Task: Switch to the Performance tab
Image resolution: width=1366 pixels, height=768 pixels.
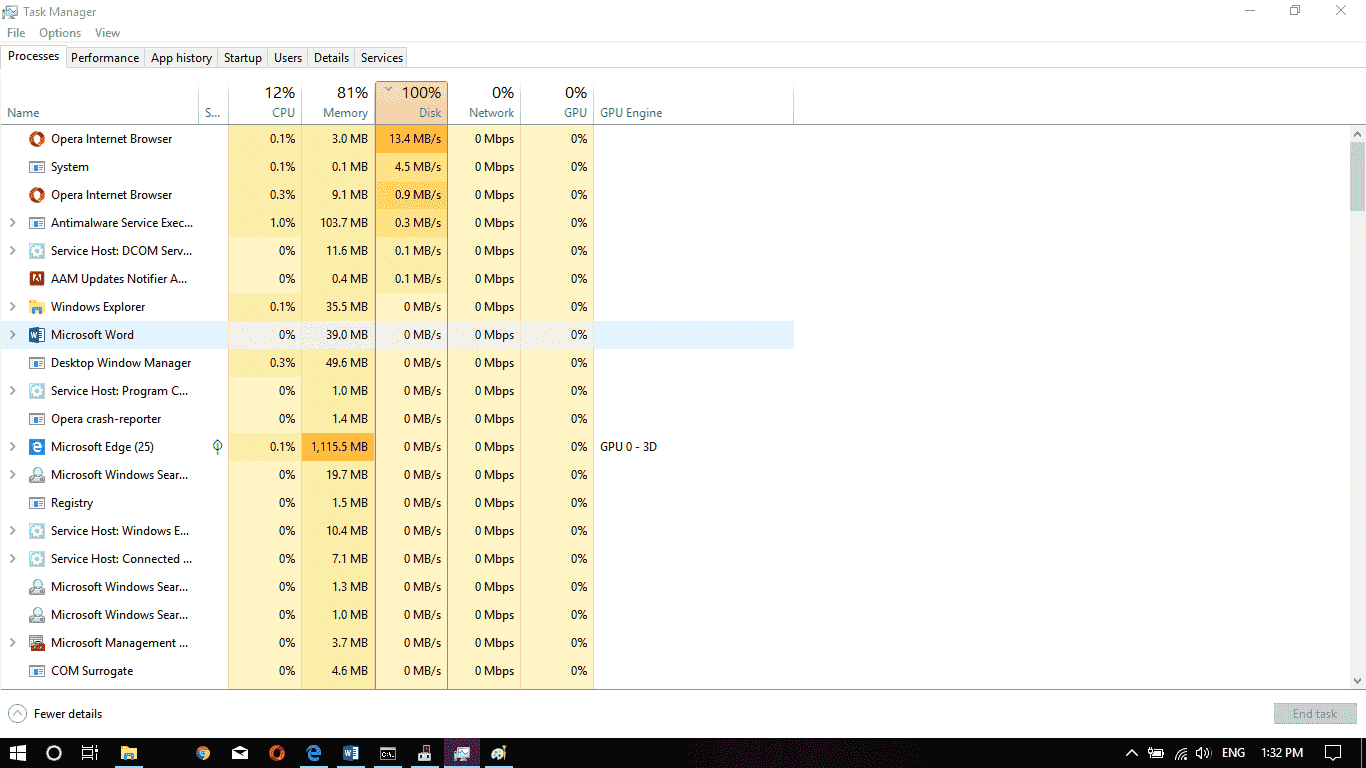Action: pos(105,58)
